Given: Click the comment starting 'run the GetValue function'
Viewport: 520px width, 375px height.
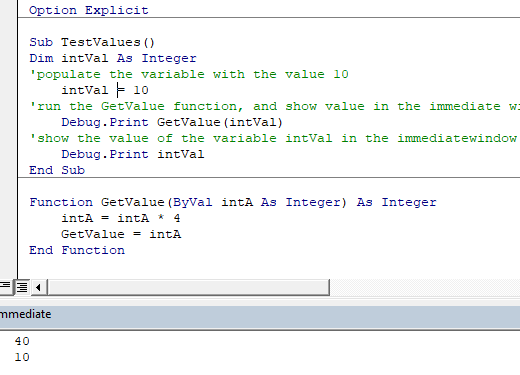Looking at the screenshot, I should [x=274, y=106].
